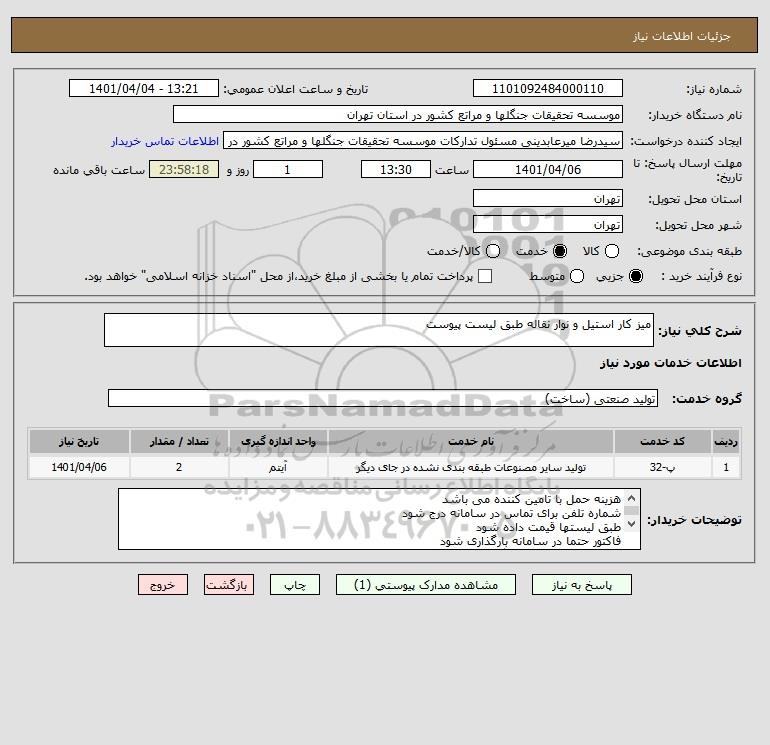The width and height of the screenshot is (770, 745).
Task: Select the متوسط purchase type radio
Action: tap(577, 276)
